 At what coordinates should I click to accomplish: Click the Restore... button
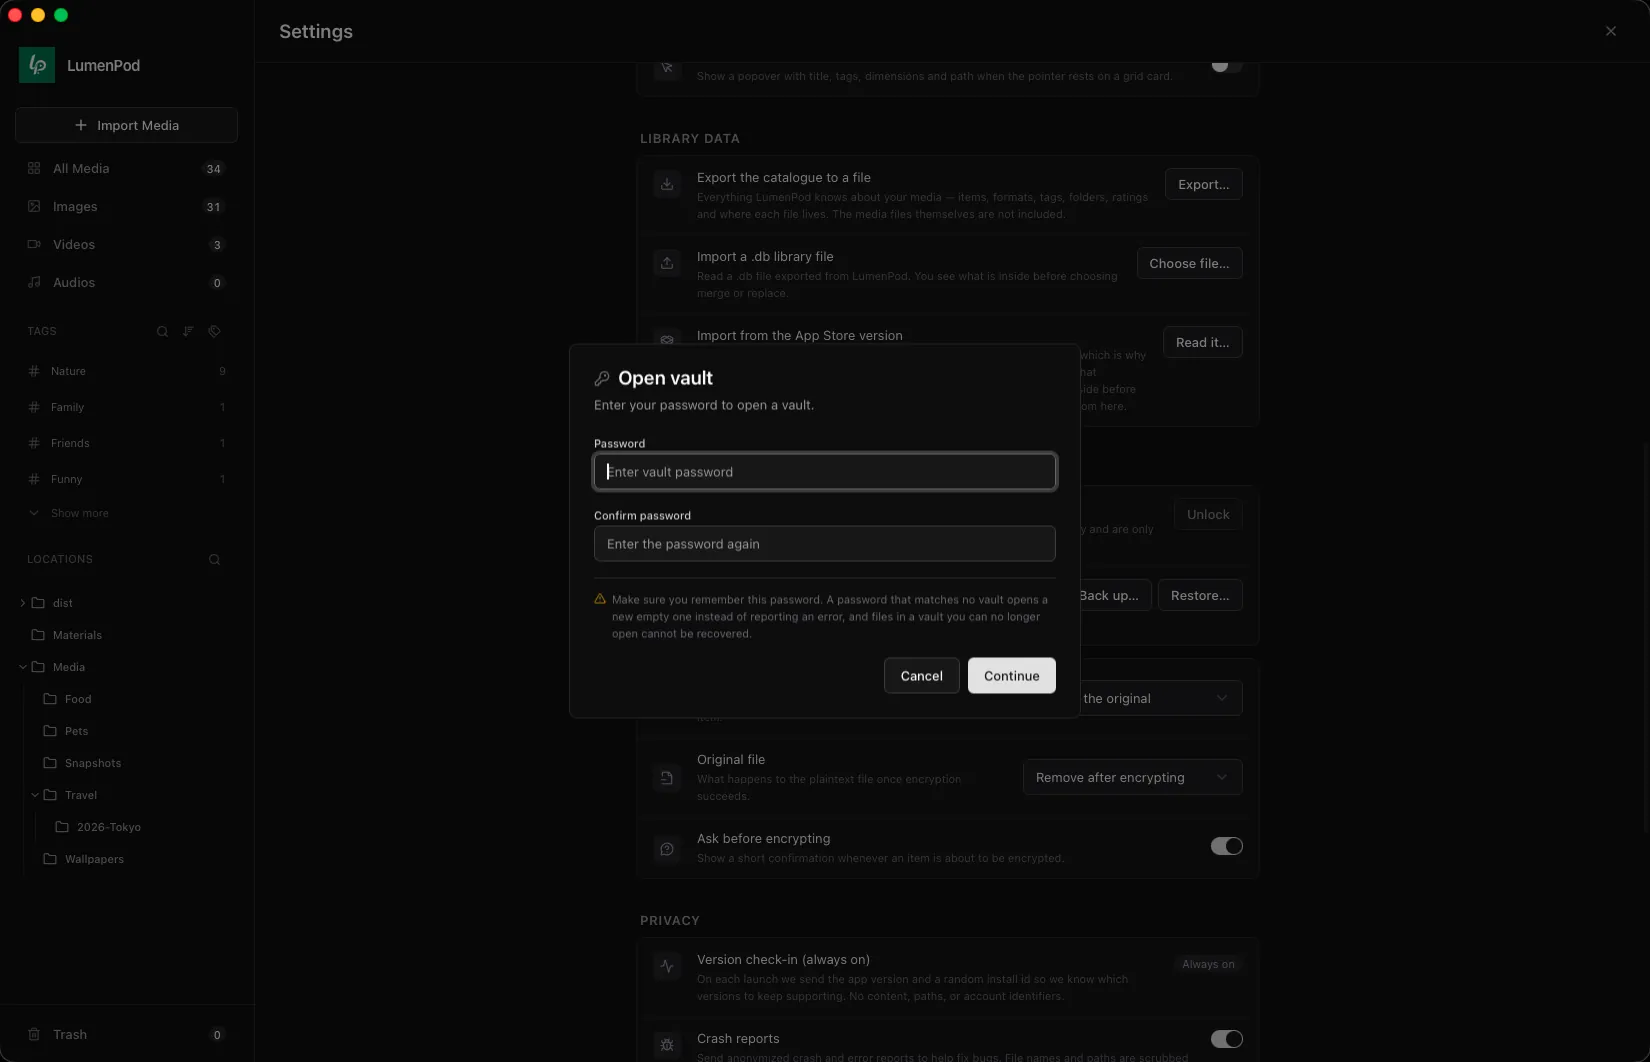pyautogui.click(x=1200, y=595)
